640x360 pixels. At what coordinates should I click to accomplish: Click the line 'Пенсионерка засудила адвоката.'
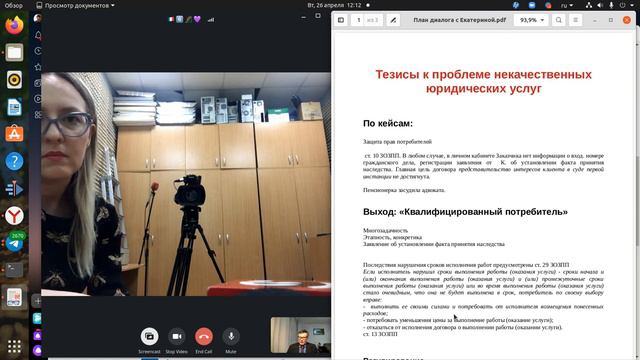pos(404,190)
